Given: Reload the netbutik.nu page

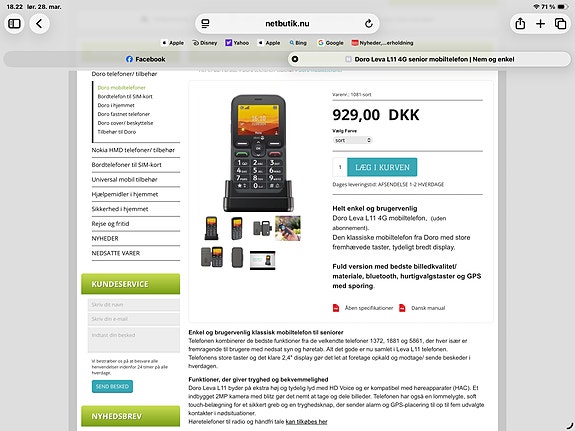Looking at the screenshot, I should [x=369, y=24].
